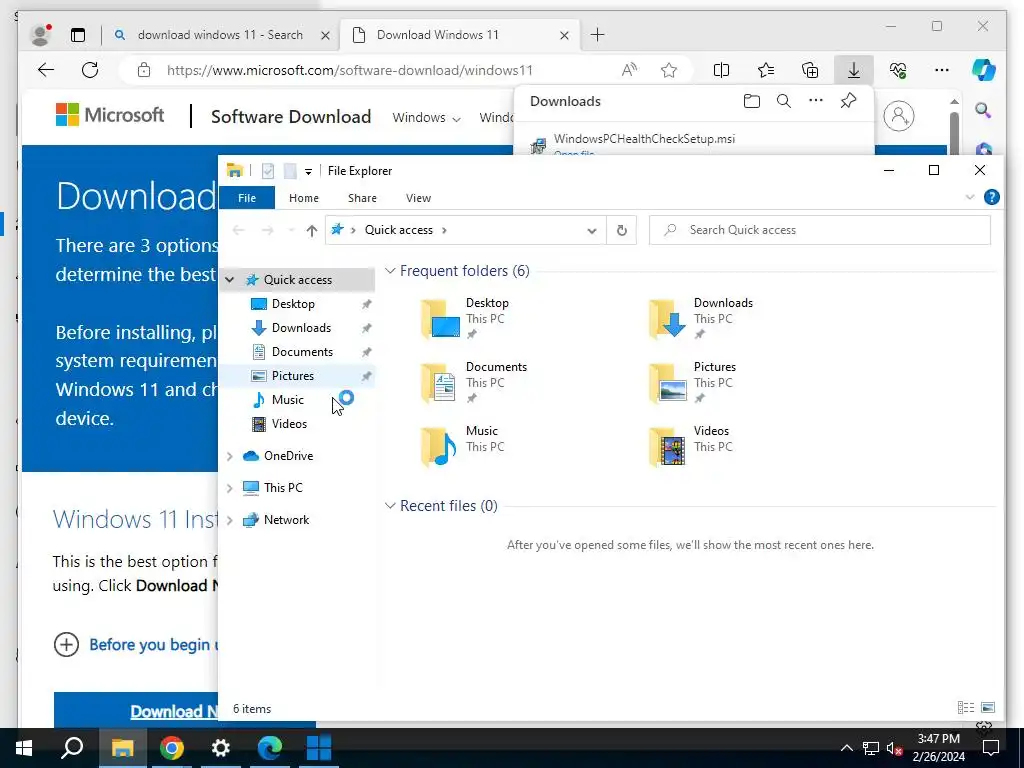The width and height of the screenshot is (1024, 768).
Task: Open Windows dropdown on Microsoft page
Action: click(426, 118)
